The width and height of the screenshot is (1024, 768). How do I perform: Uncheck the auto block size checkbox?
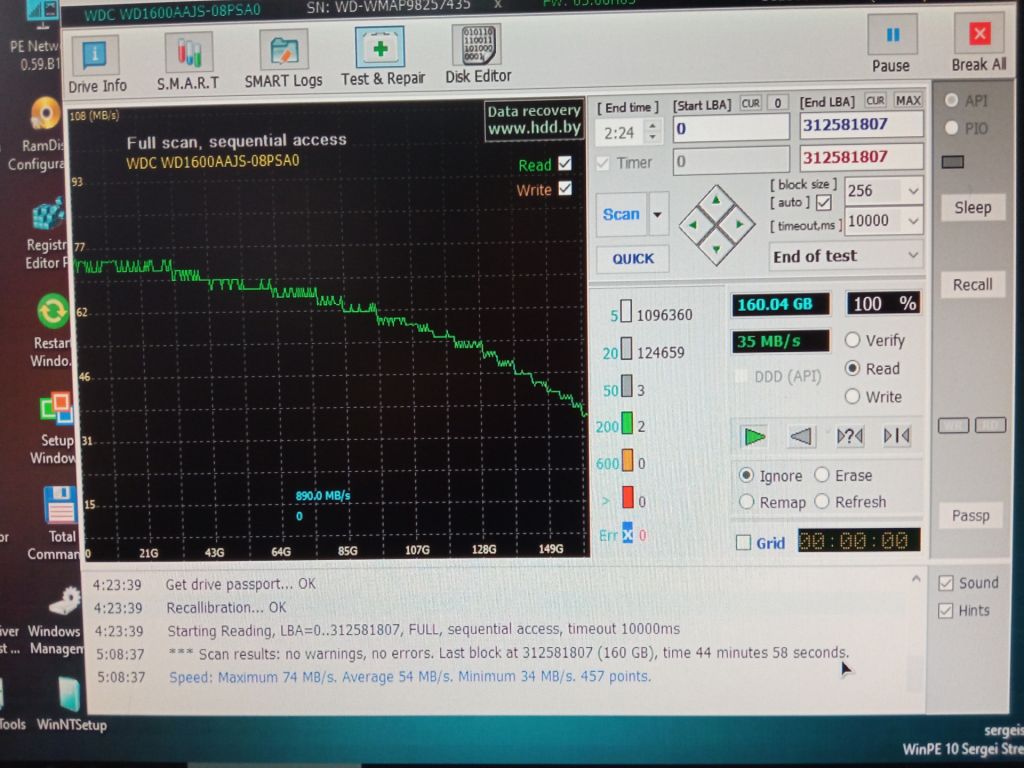pos(824,203)
